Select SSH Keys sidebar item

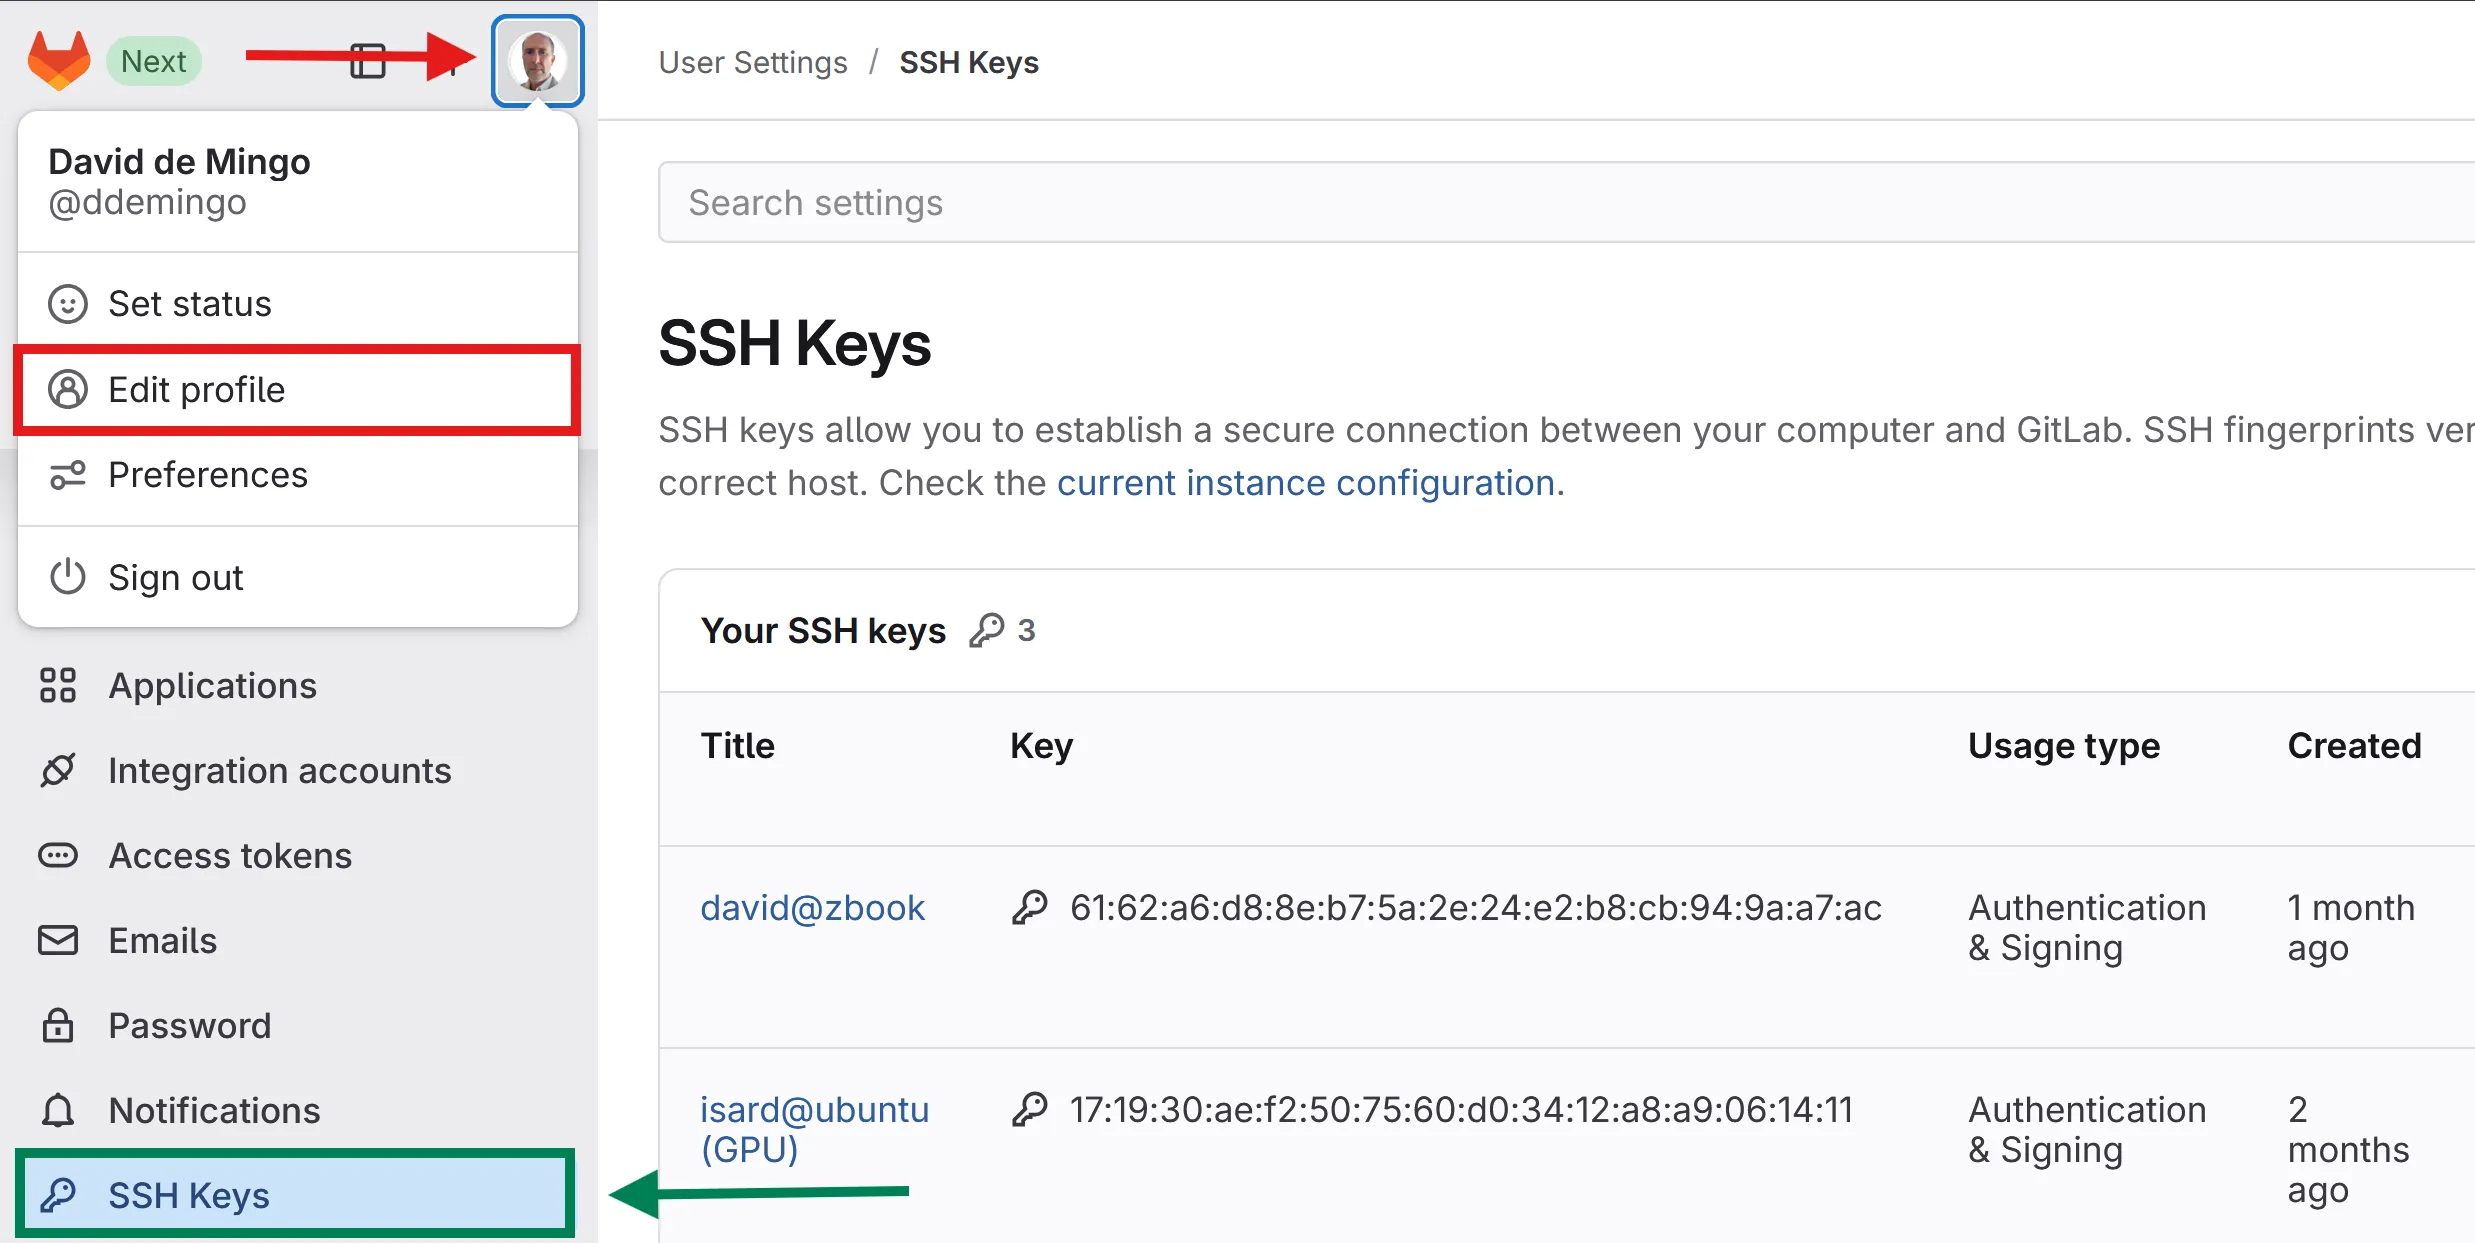[x=189, y=1196]
